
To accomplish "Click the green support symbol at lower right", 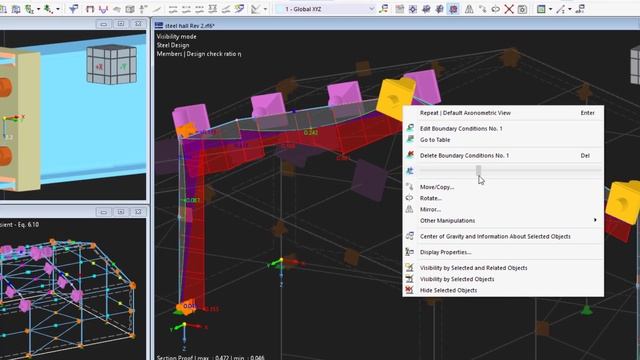I will (x=586, y=310).
